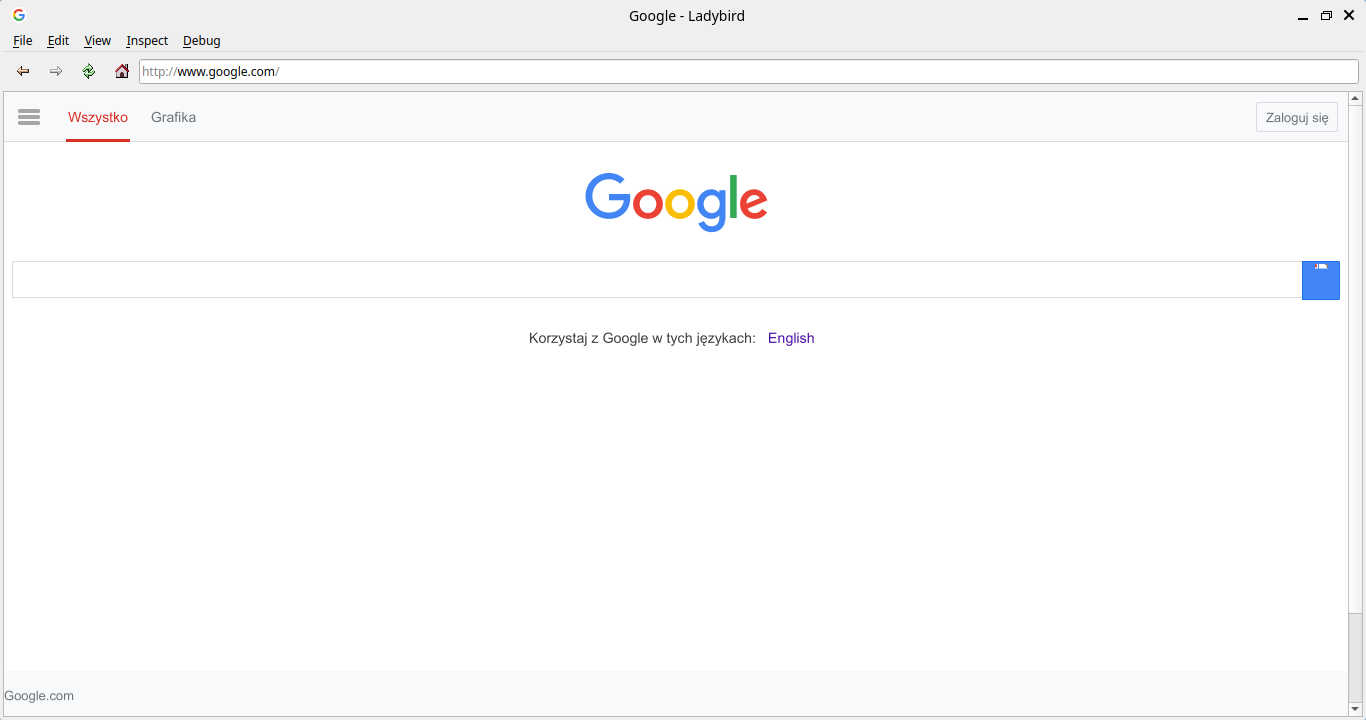Go forward with the forward arrow
The height and width of the screenshot is (720, 1366).
coord(56,71)
